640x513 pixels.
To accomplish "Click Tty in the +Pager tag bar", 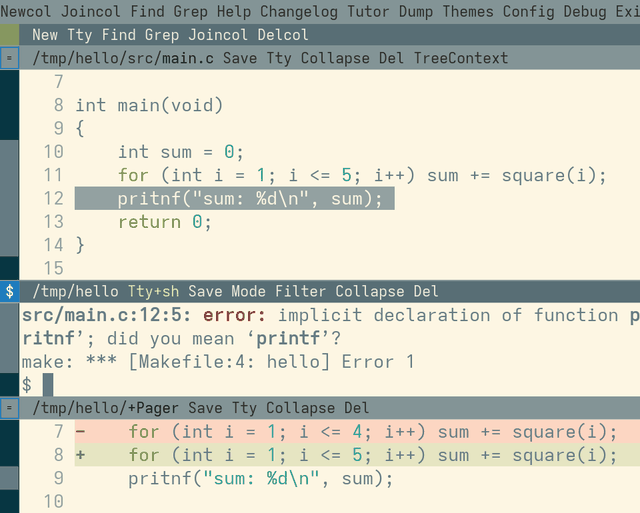I will (244, 408).
